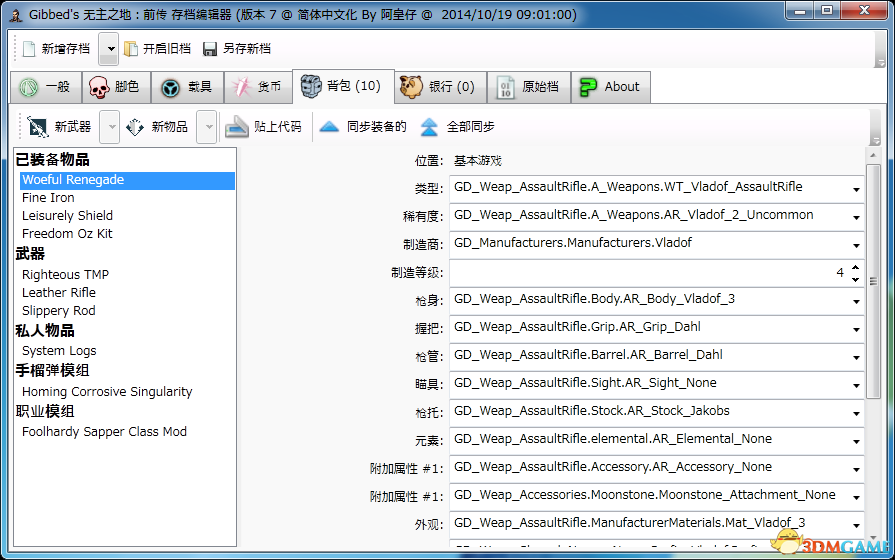Select the Slippery Rod weapon

(x=58, y=311)
